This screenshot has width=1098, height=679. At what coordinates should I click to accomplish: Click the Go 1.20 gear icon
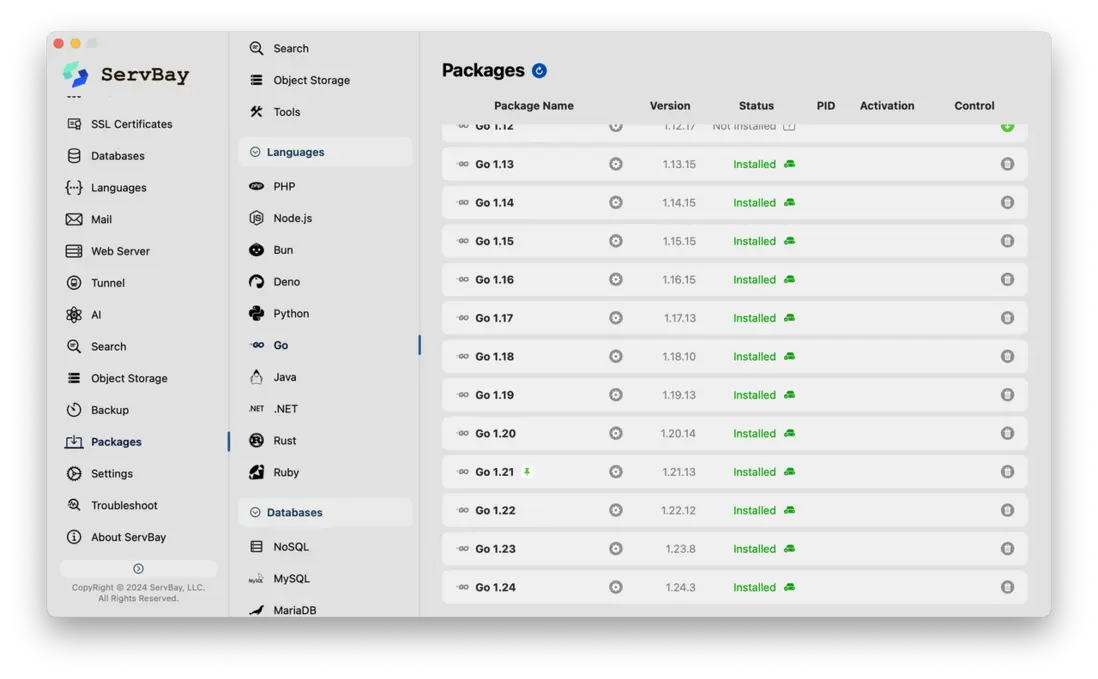(616, 434)
